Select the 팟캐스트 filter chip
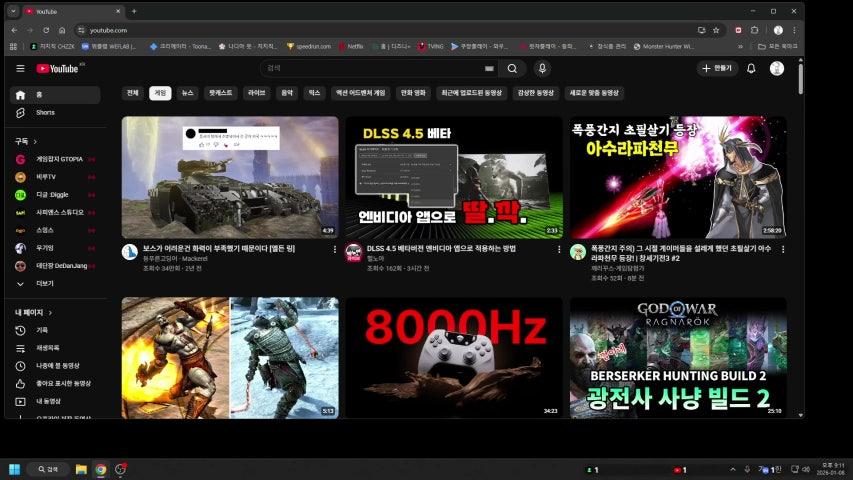This screenshot has height=480, width=853. click(221, 93)
